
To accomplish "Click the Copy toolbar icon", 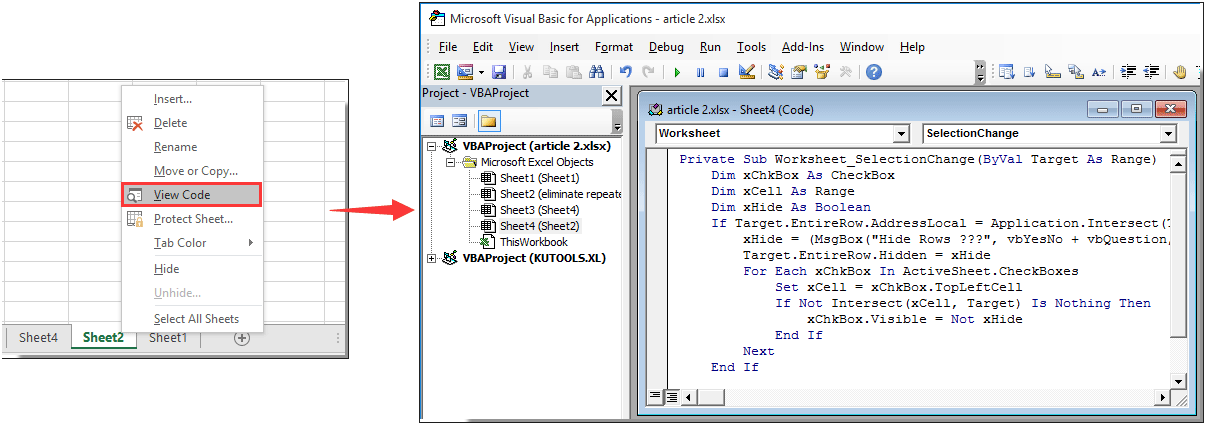I will 550,72.
